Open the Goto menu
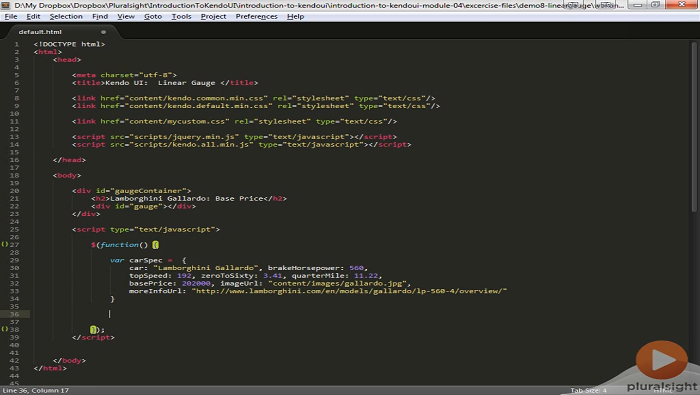This screenshot has height=395, width=700. 153,17
